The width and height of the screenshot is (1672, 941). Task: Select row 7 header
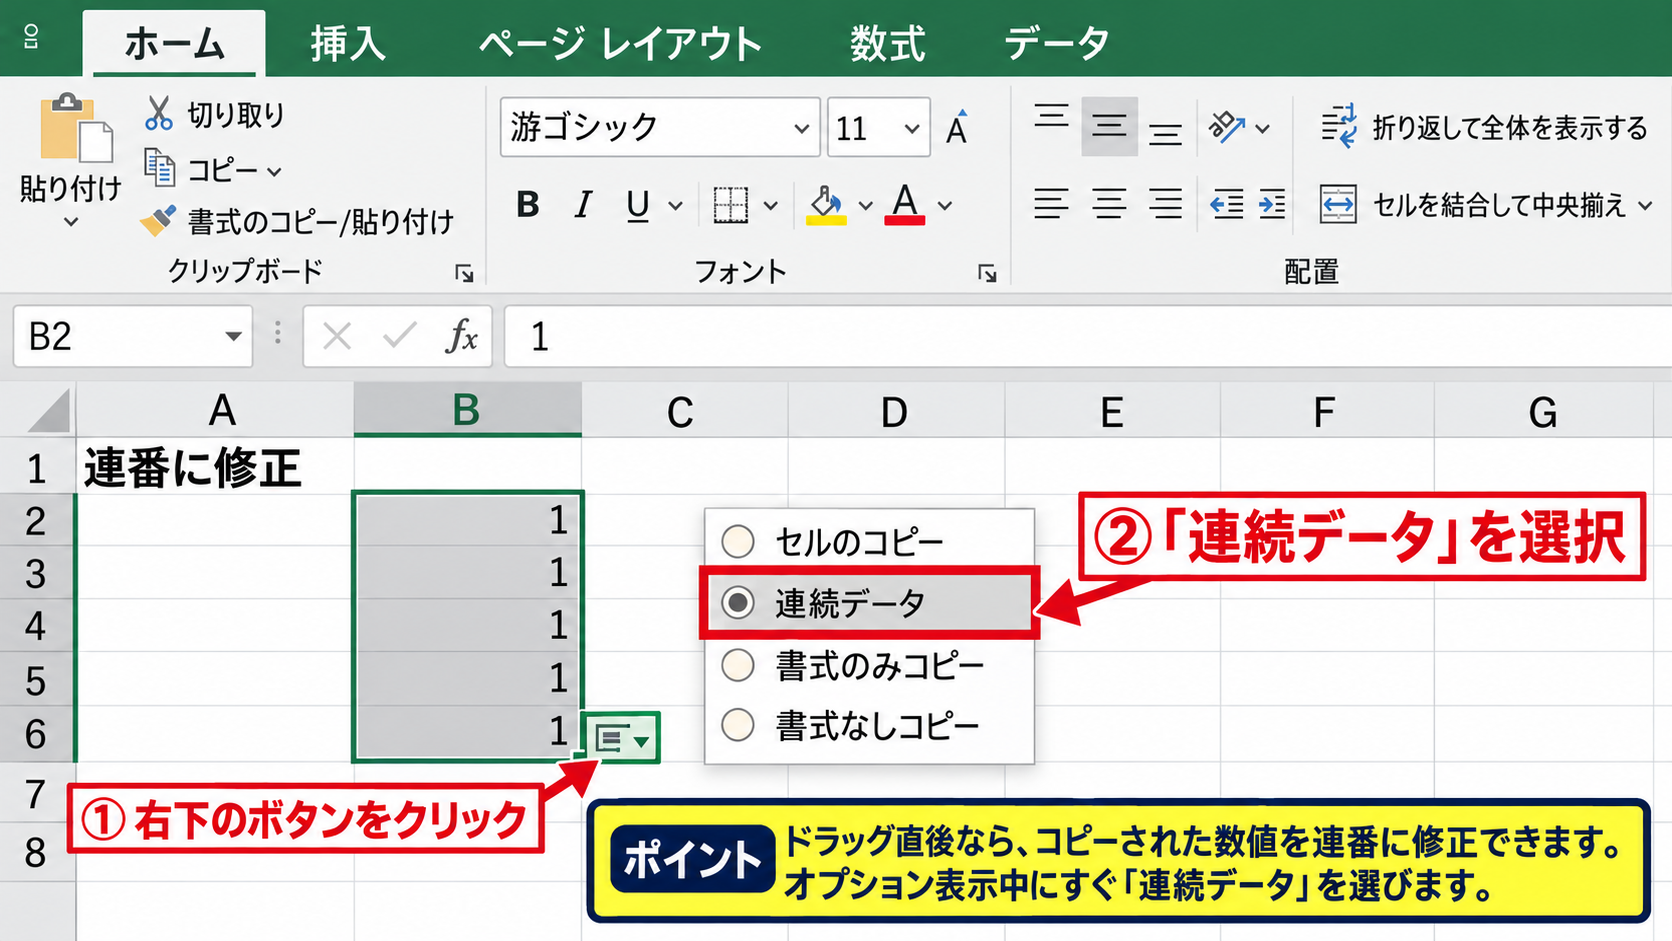click(x=36, y=794)
